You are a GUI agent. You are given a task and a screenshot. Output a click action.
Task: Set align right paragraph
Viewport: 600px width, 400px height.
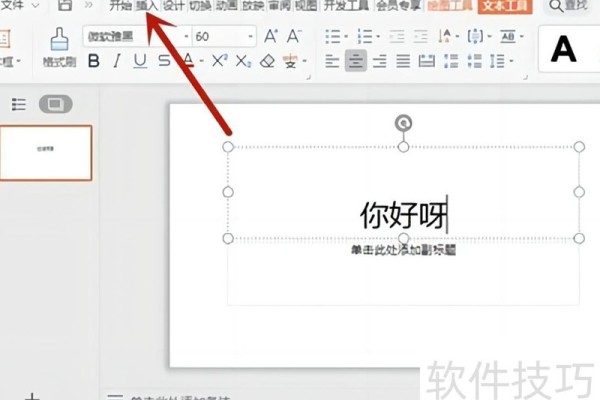[x=380, y=61]
